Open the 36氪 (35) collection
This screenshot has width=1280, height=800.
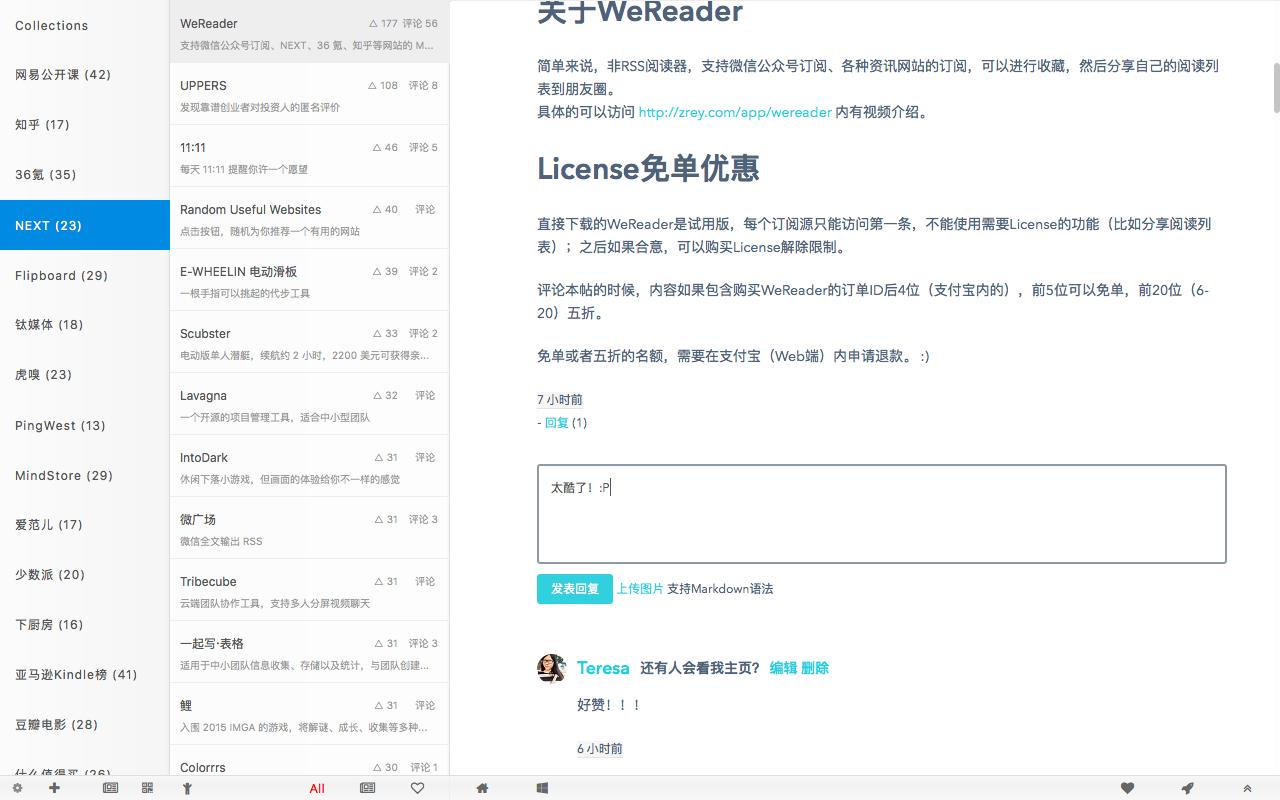85,175
